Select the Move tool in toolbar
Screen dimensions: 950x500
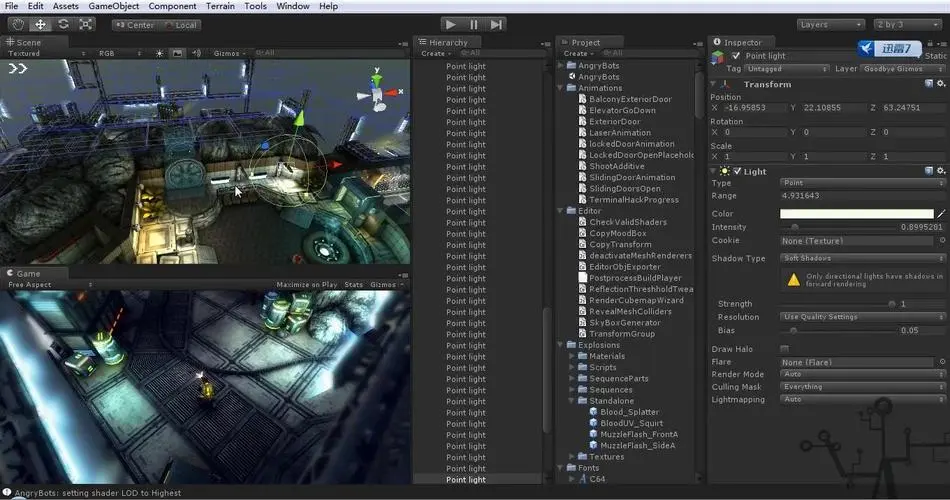coord(41,25)
